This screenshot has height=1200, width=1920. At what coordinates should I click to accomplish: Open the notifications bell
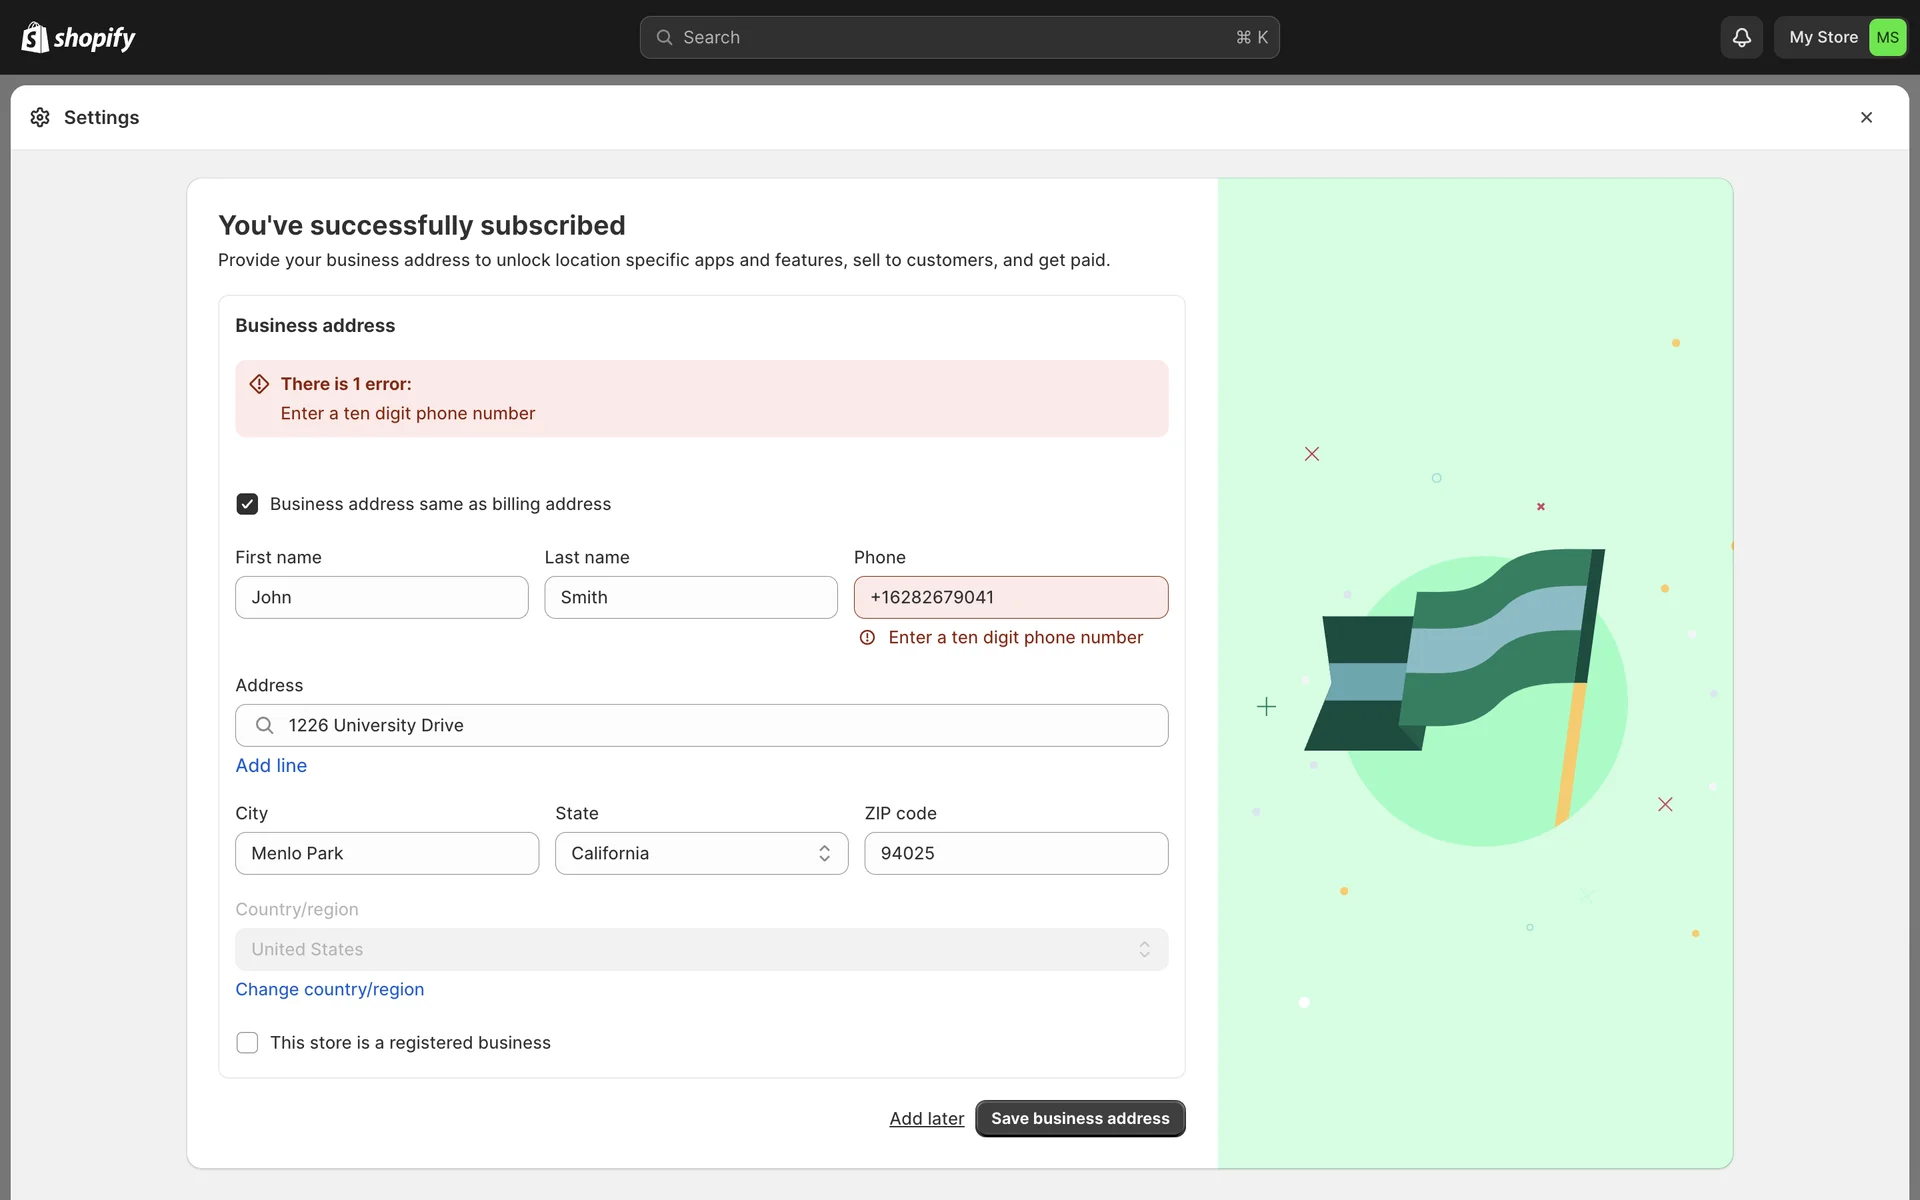[1741, 38]
